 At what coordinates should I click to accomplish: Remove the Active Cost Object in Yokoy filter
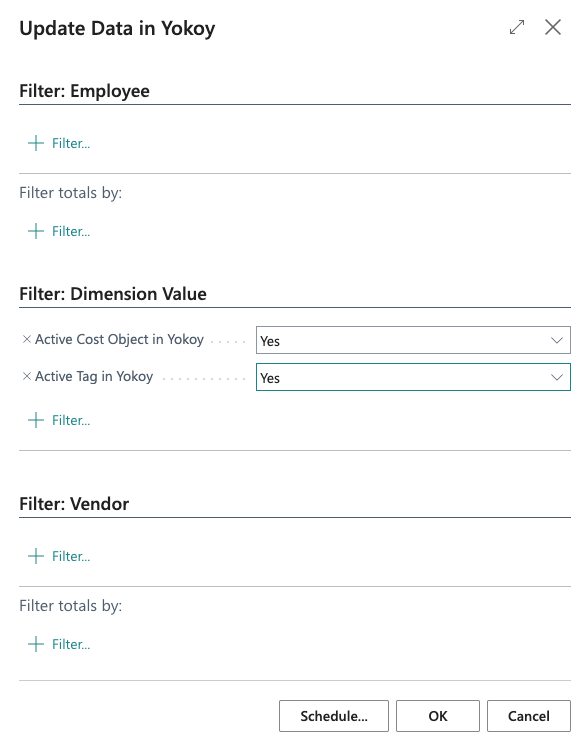point(27,339)
